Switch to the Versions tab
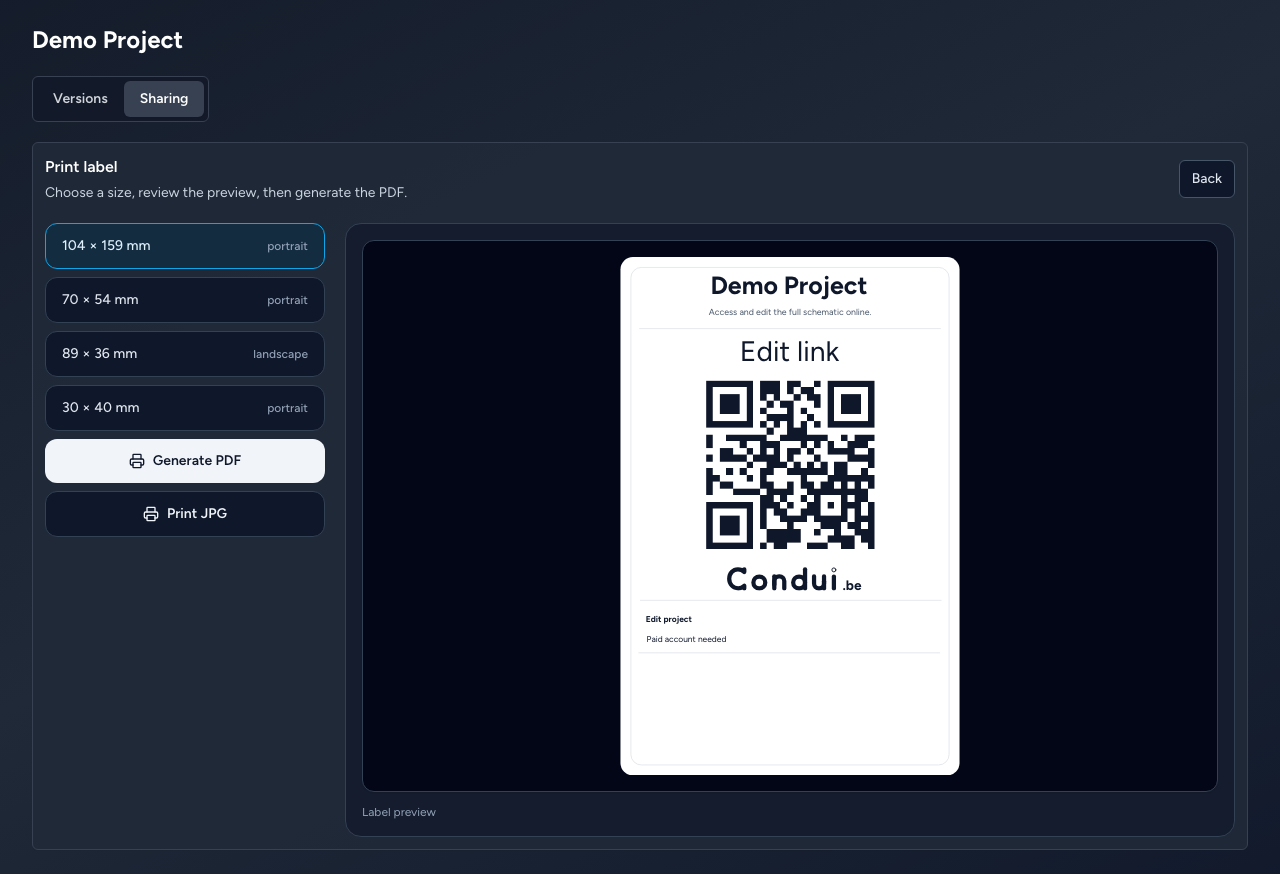The width and height of the screenshot is (1280, 875). (x=80, y=99)
